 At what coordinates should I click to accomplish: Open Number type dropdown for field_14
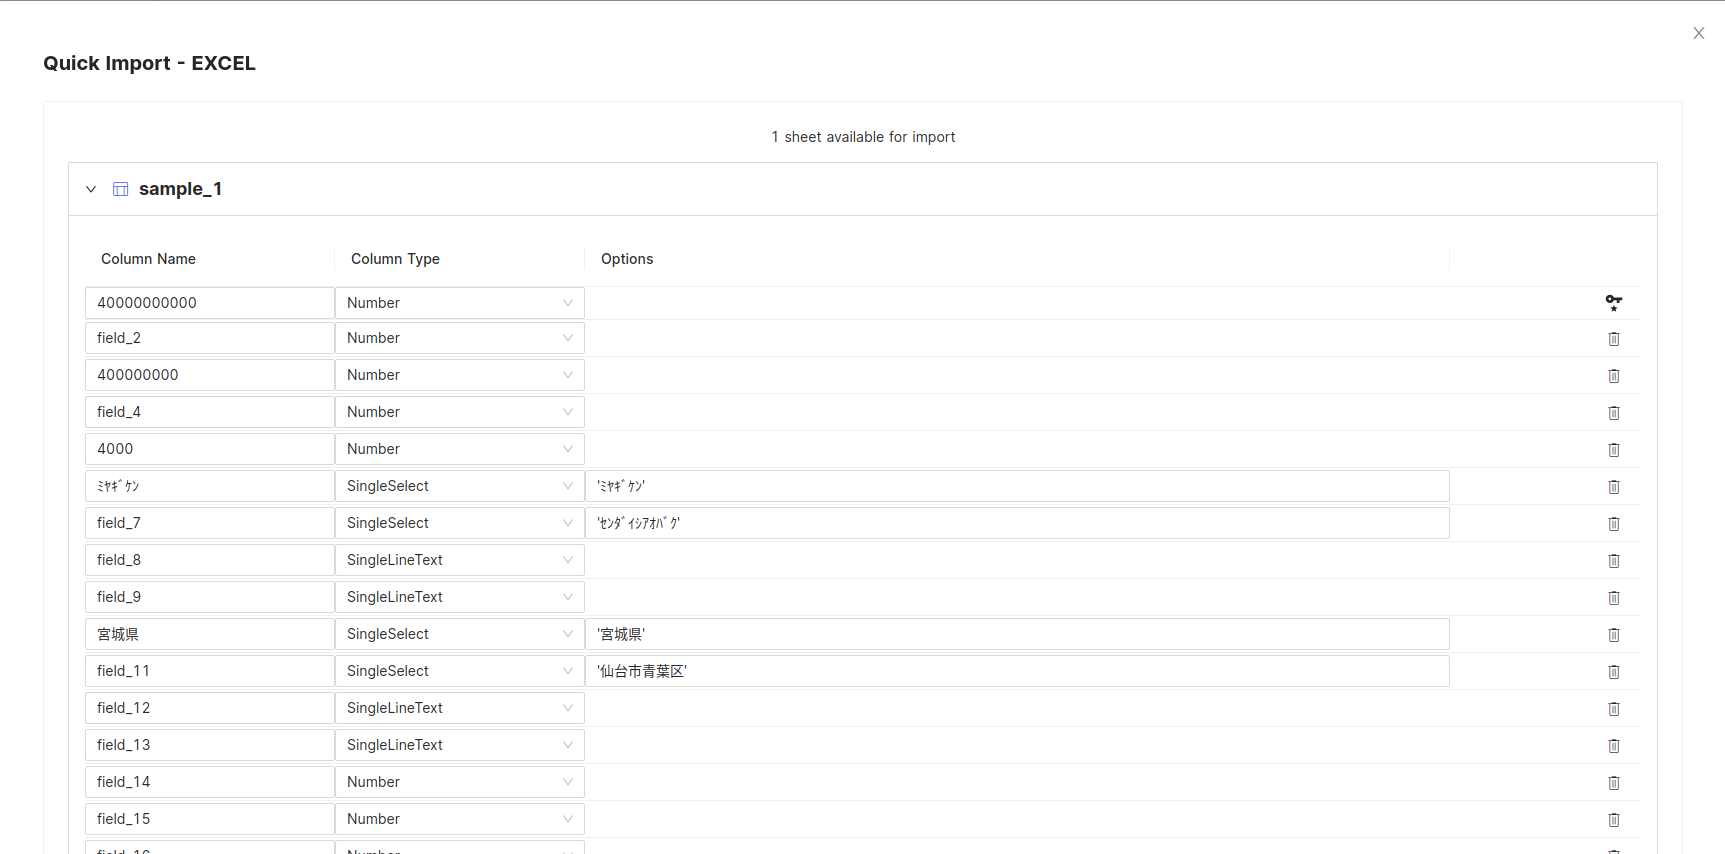459,782
